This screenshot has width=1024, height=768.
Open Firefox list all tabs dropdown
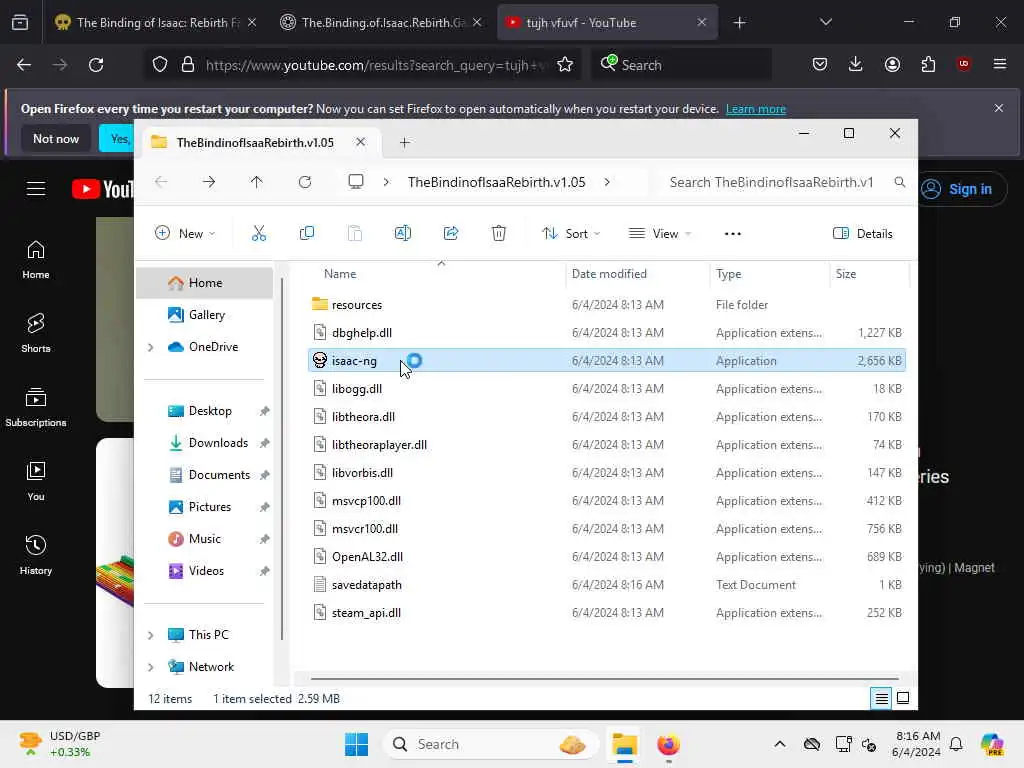pos(825,22)
